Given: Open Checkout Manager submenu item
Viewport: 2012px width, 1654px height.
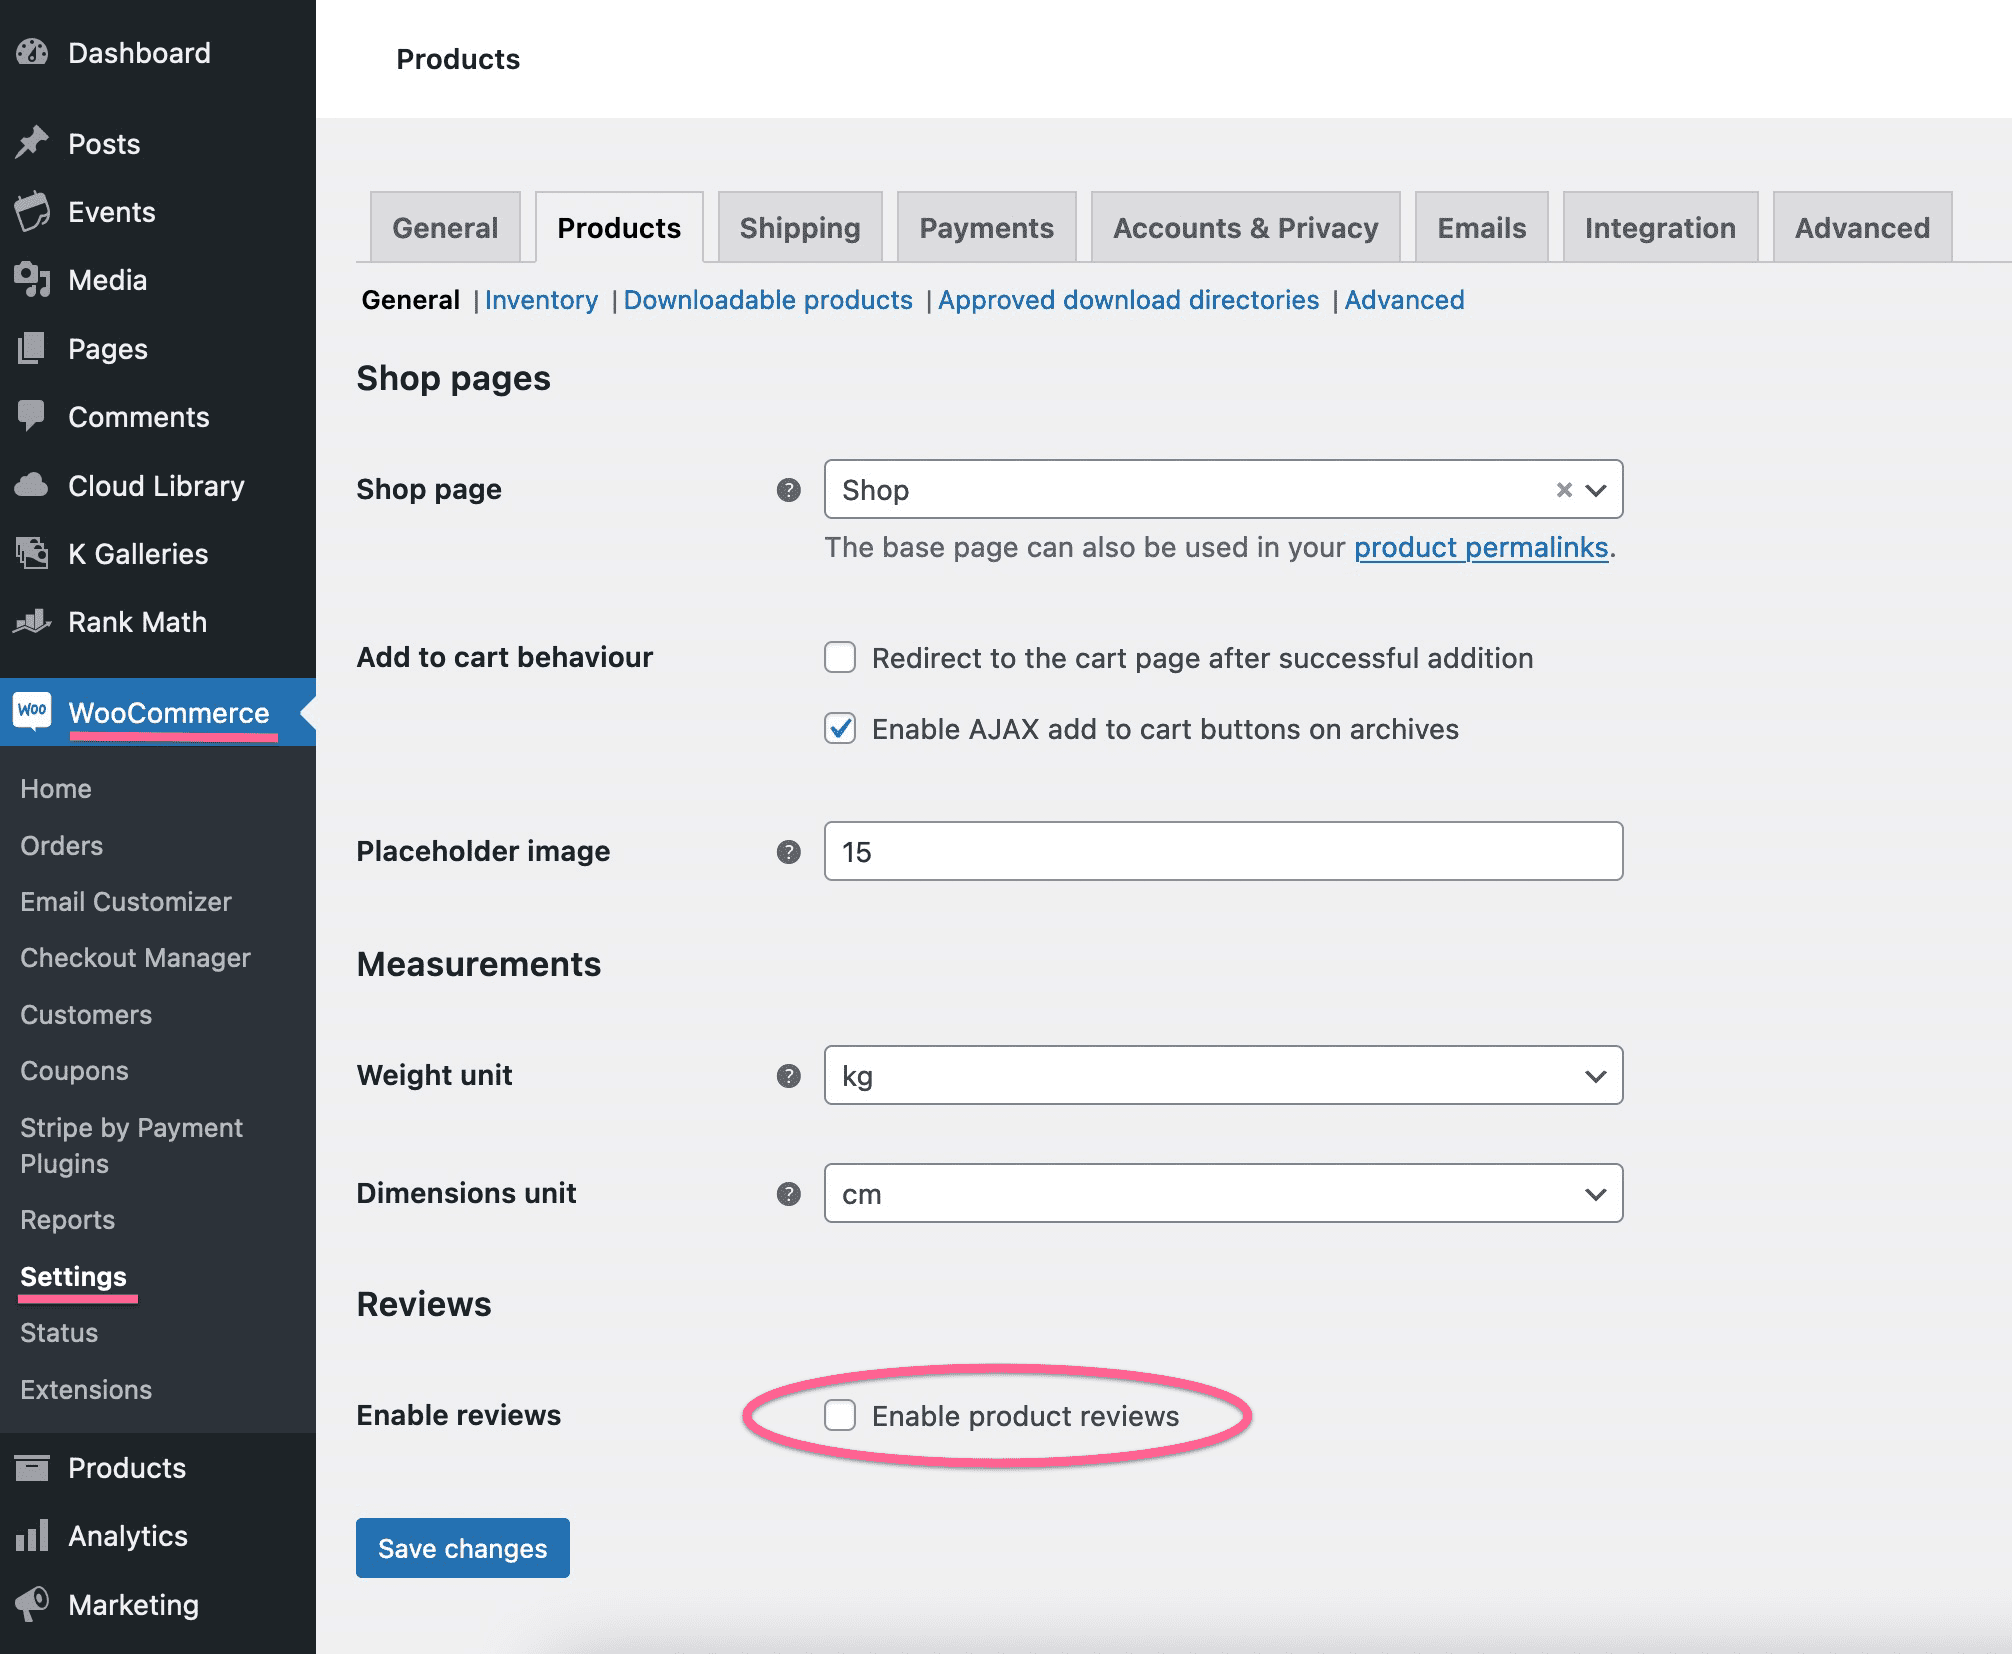Looking at the screenshot, I should coord(135,957).
